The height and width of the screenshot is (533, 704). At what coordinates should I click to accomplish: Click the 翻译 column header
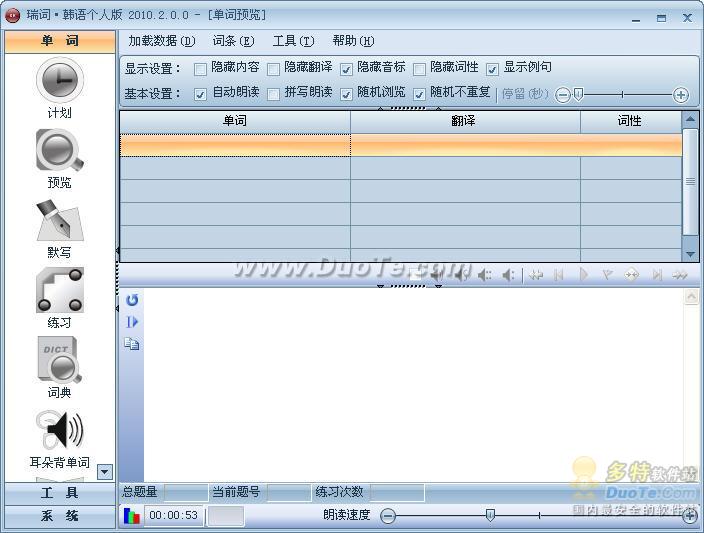pos(465,121)
